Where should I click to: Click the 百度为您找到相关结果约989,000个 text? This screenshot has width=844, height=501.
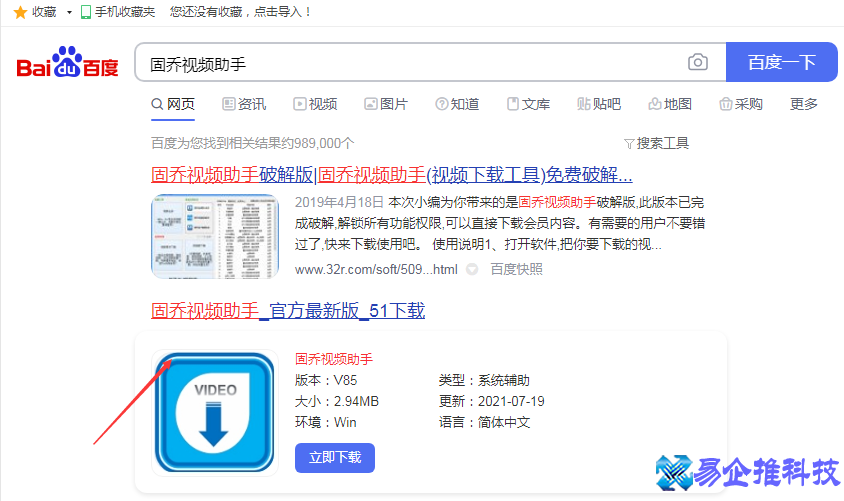(x=252, y=143)
